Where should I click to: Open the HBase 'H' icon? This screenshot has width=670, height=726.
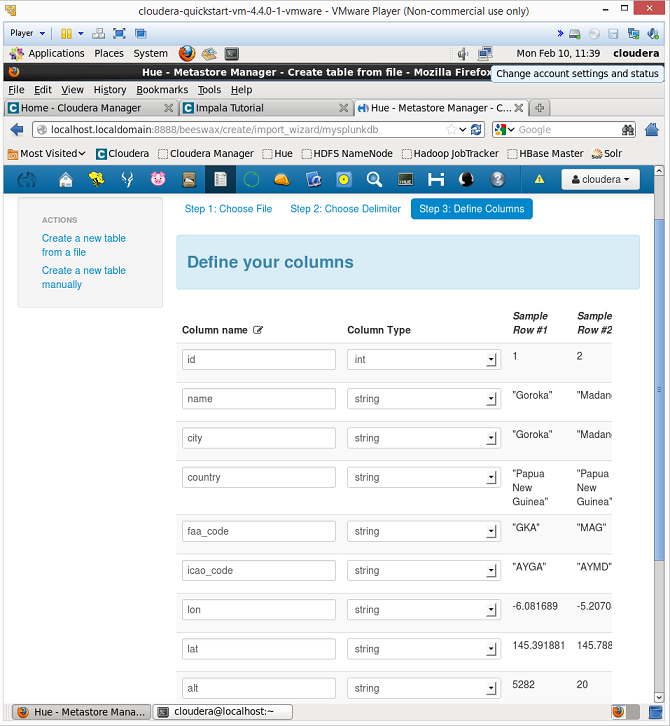tap(436, 180)
